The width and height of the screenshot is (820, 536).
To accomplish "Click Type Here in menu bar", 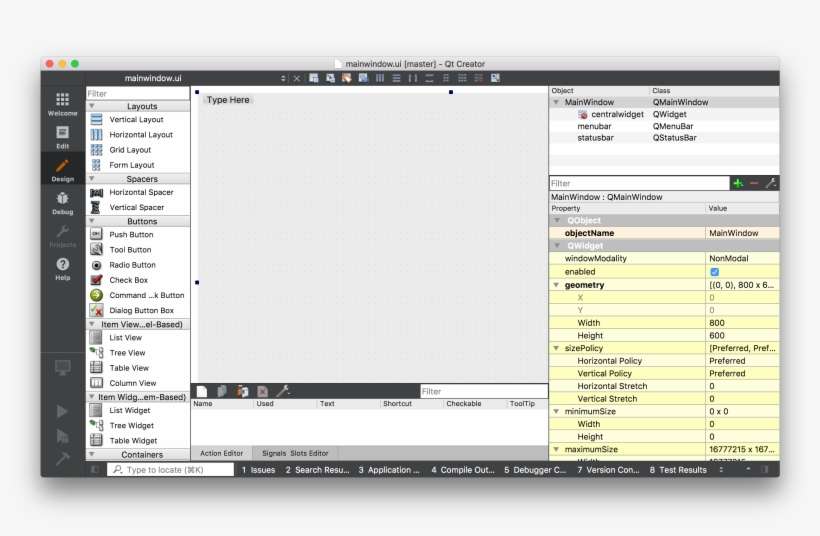I will (228, 100).
